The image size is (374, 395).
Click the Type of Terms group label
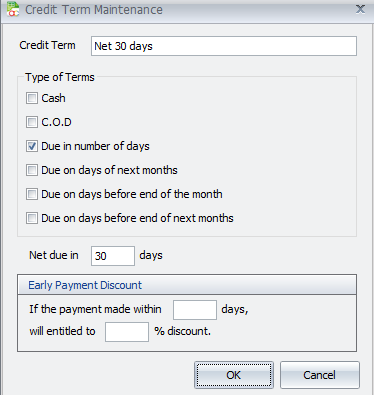(60, 77)
